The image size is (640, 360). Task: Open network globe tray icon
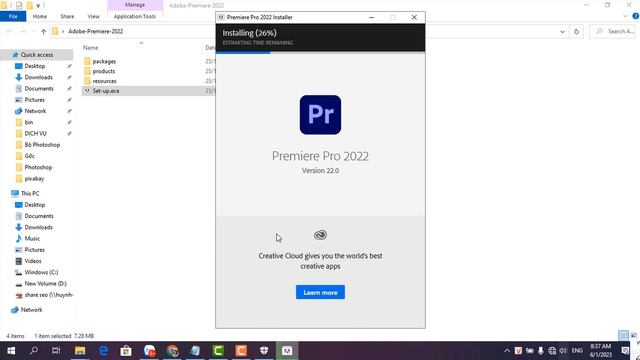point(552,351)
